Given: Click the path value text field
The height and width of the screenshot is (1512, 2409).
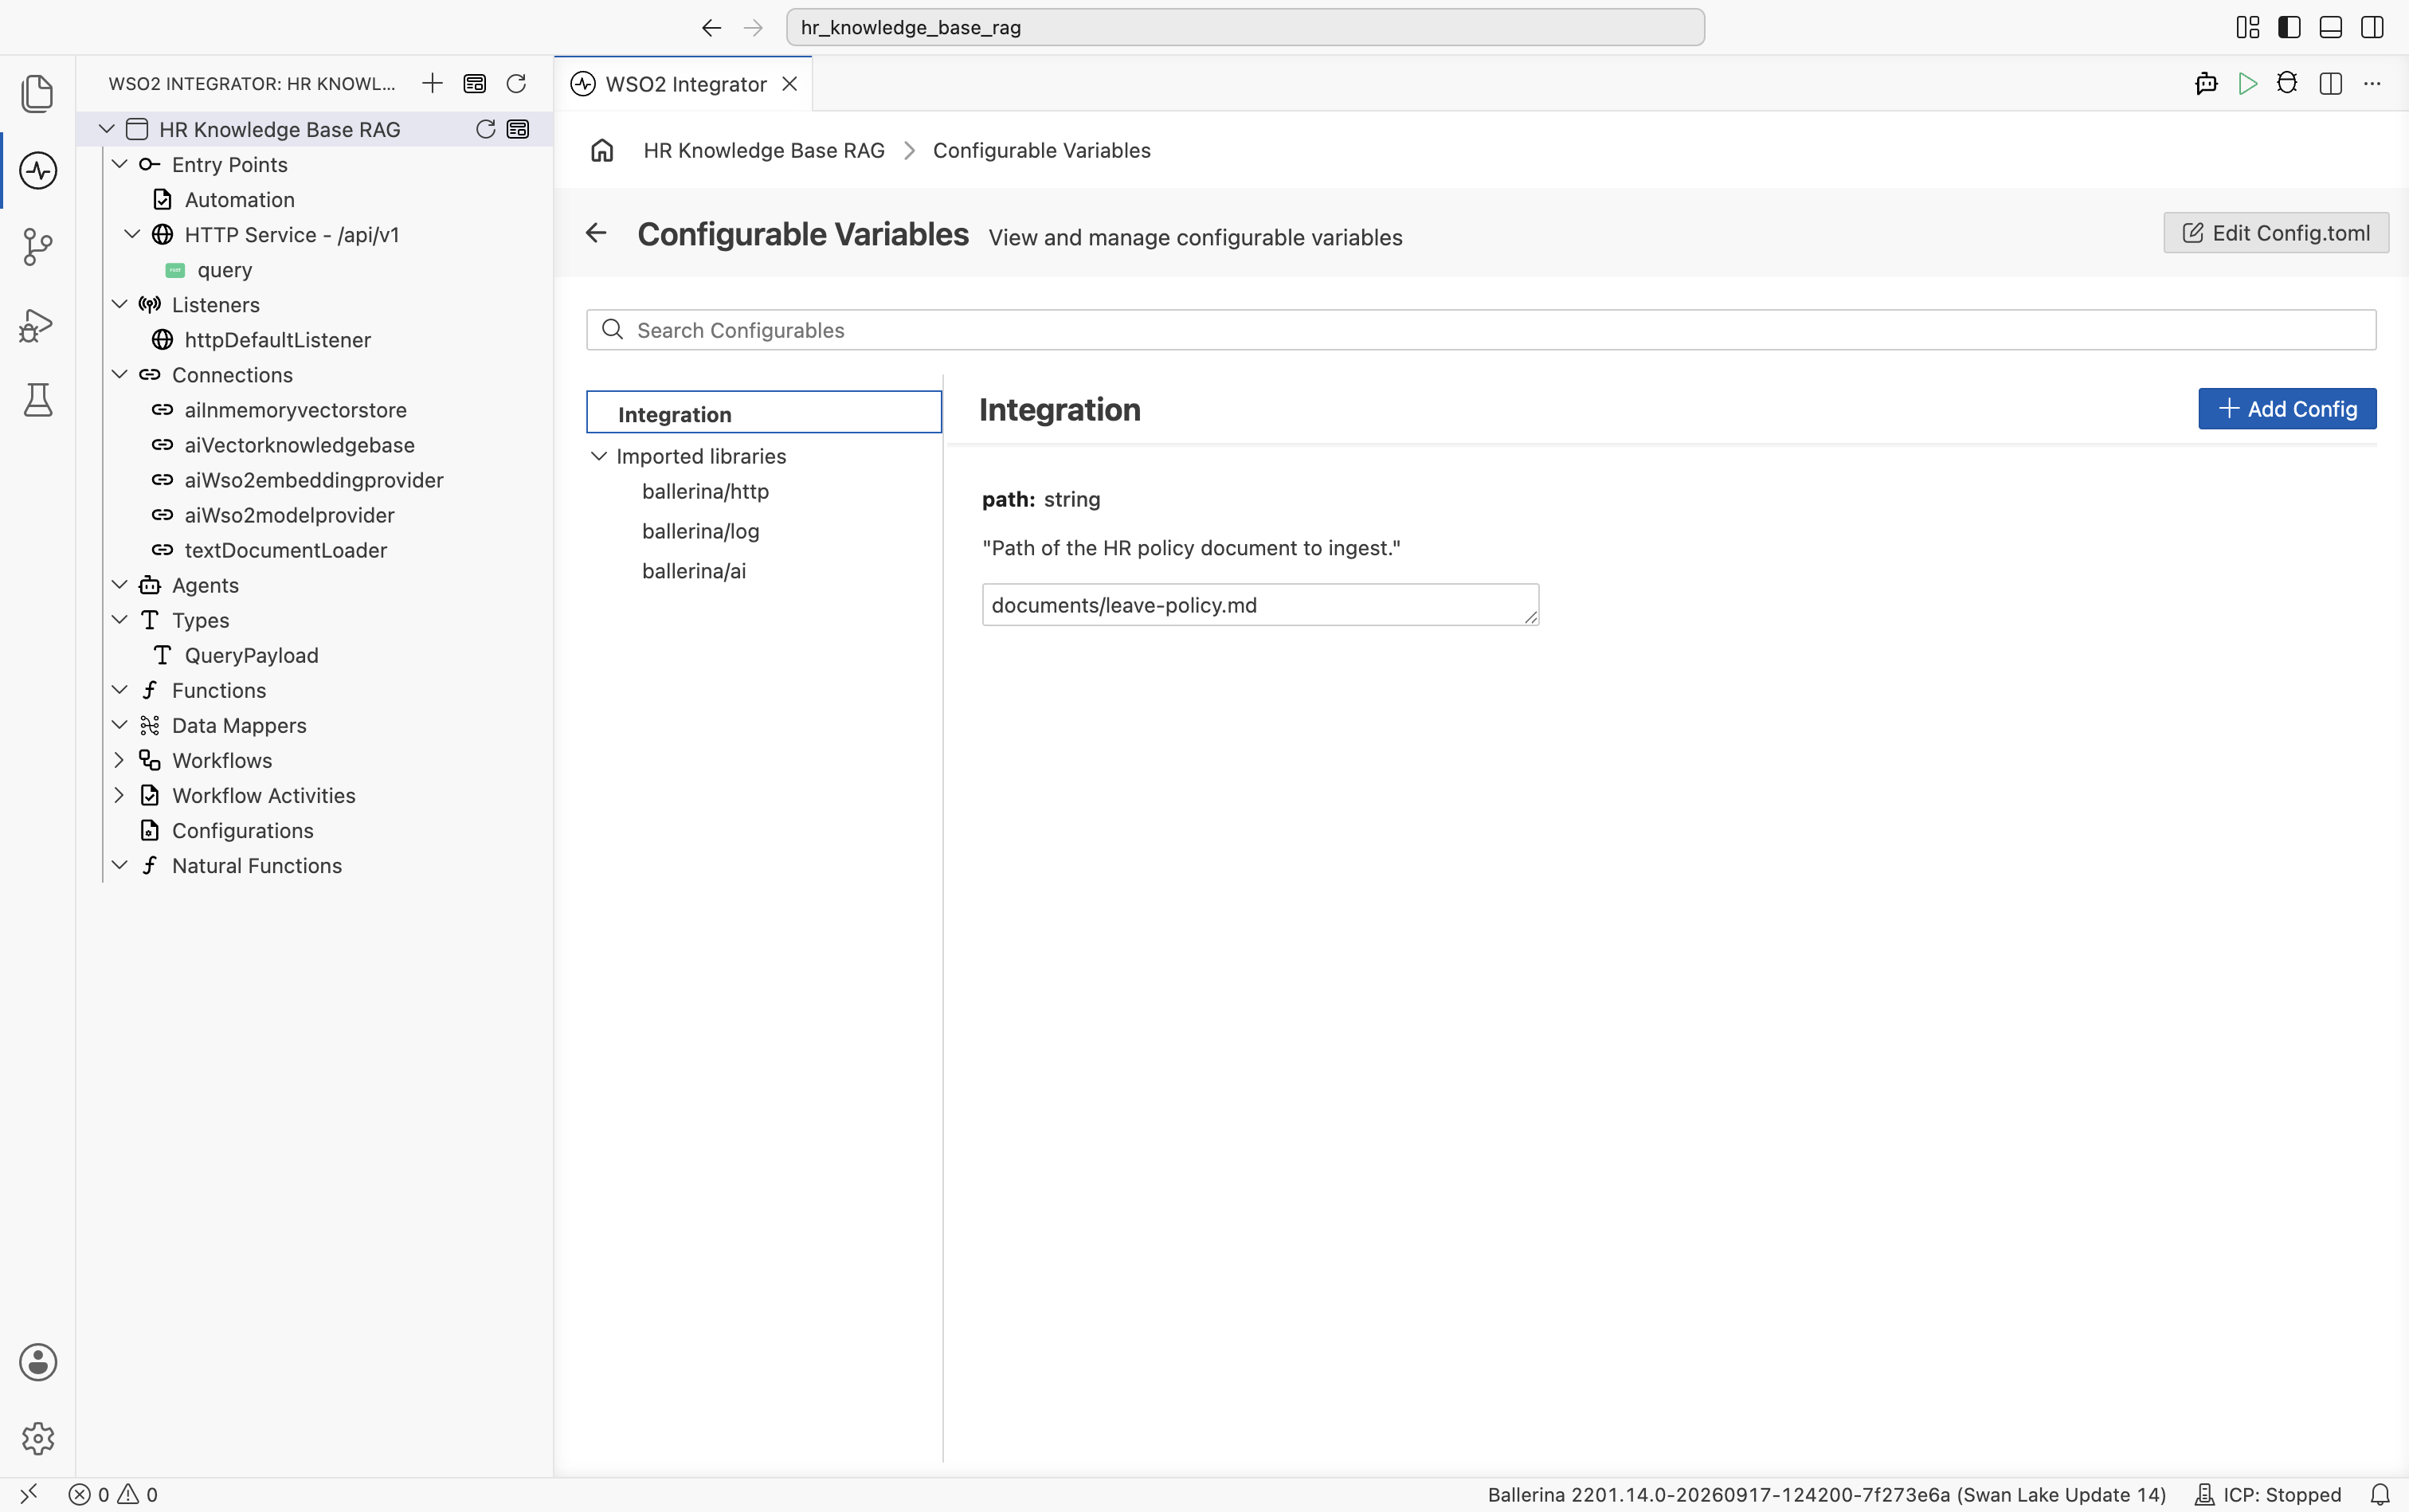Looking at the screenshot, I should 1260,605.
